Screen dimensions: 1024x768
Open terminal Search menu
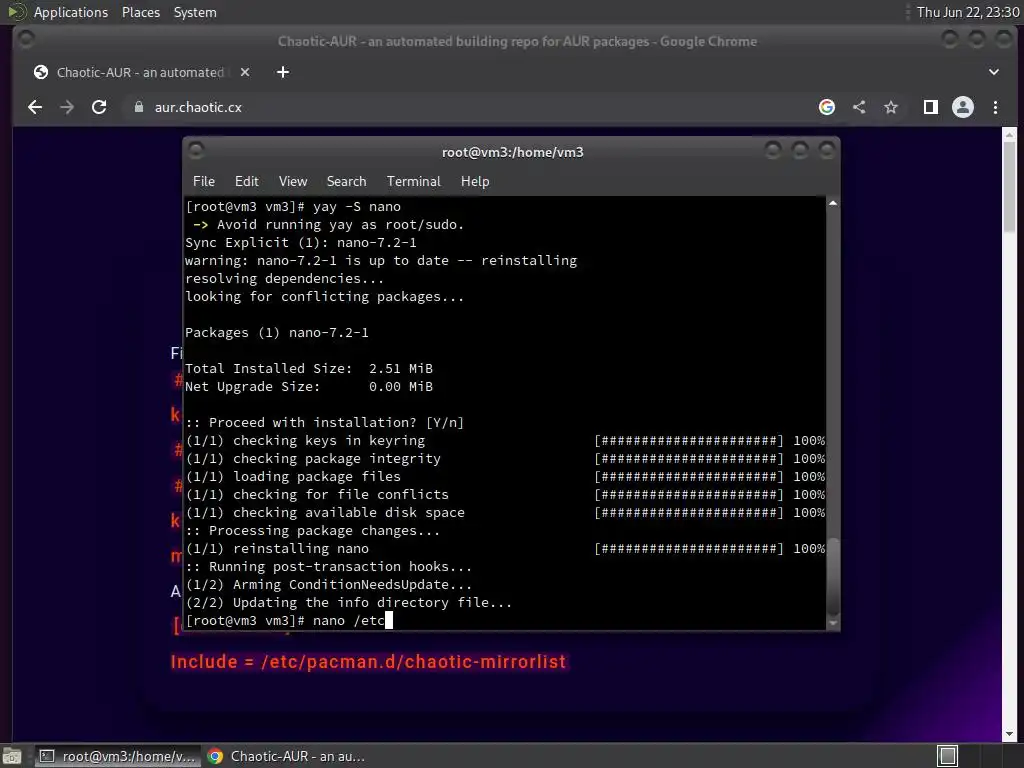(x=347, y=182)
